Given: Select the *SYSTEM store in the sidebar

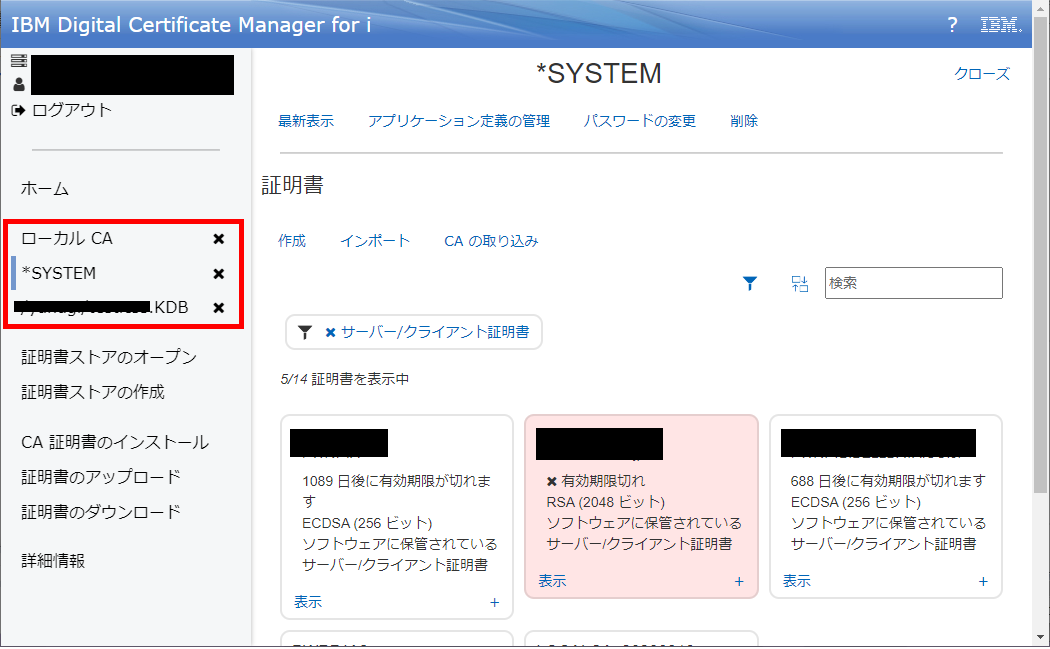Looking at the screenshot, I should (x=59, y=273).
